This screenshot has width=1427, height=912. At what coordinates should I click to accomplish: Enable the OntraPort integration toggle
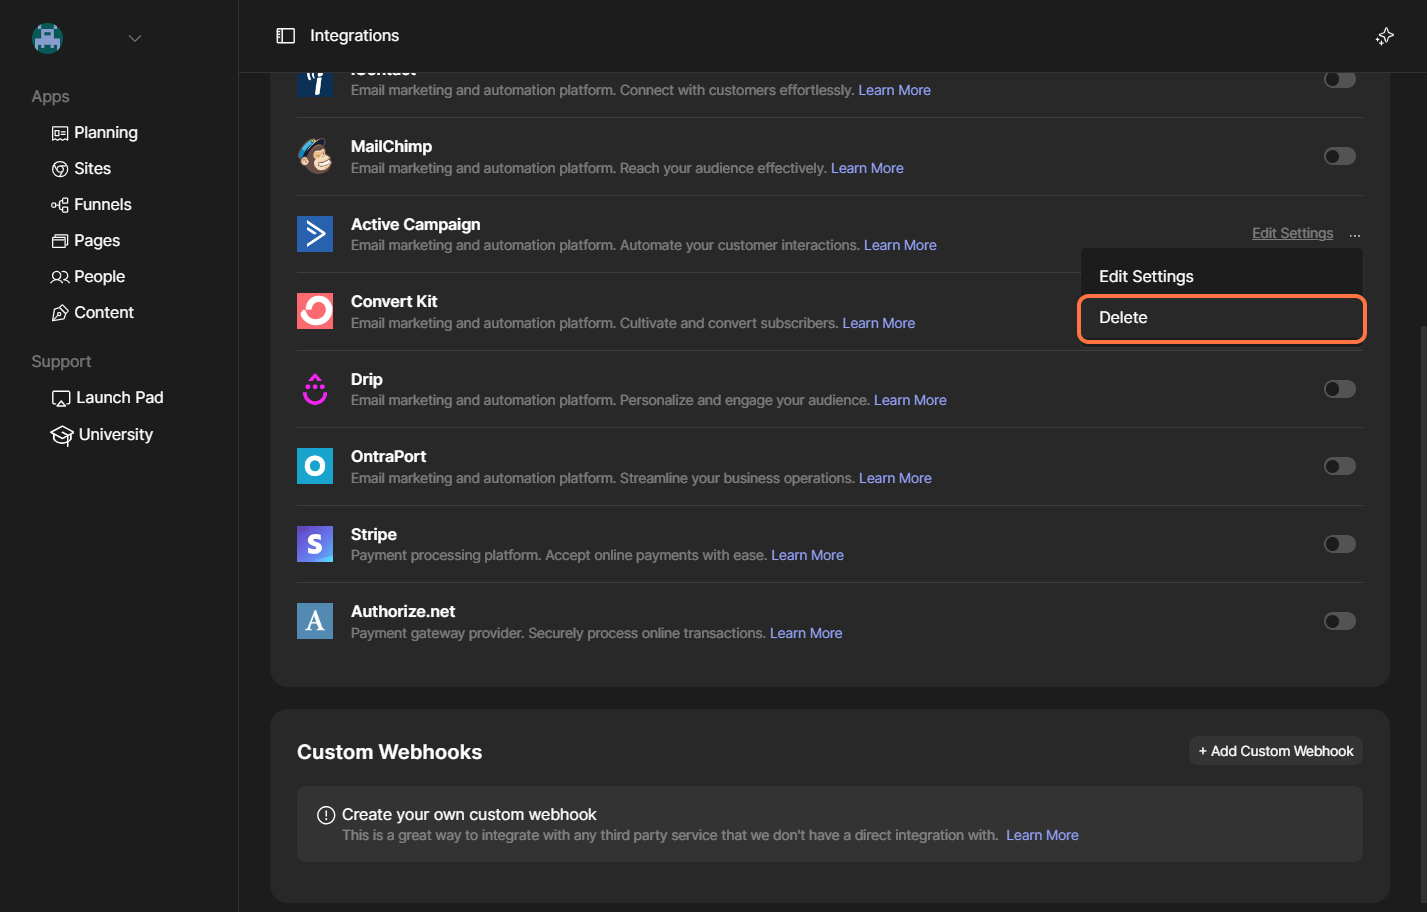pos(1340,466)
